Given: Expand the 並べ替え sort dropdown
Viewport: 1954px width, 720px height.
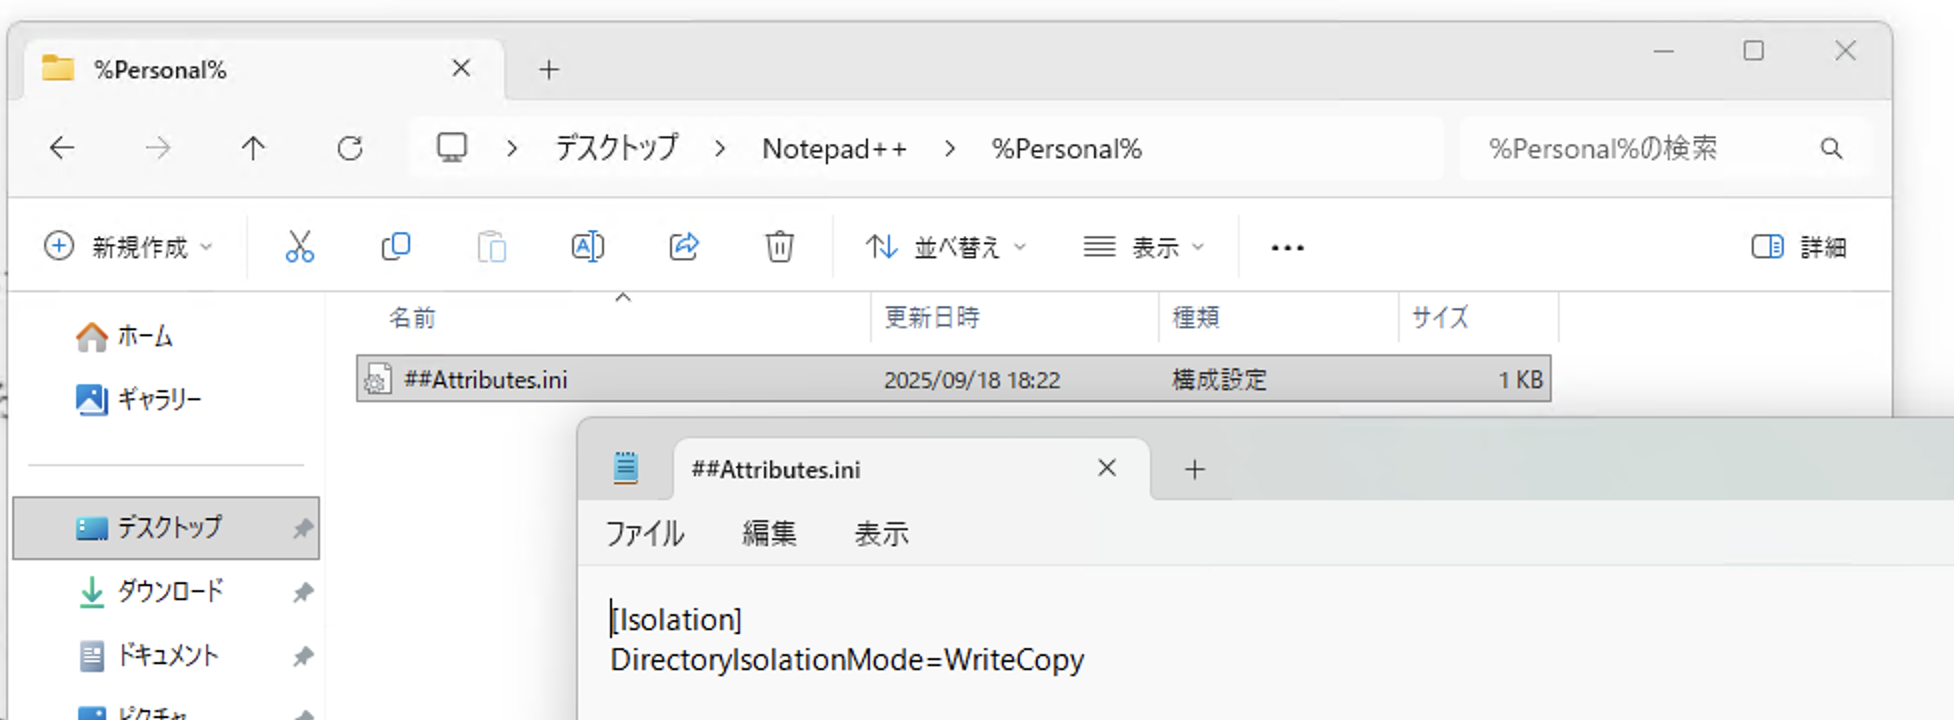Looking at the screenshot, I should coord(946,247).
